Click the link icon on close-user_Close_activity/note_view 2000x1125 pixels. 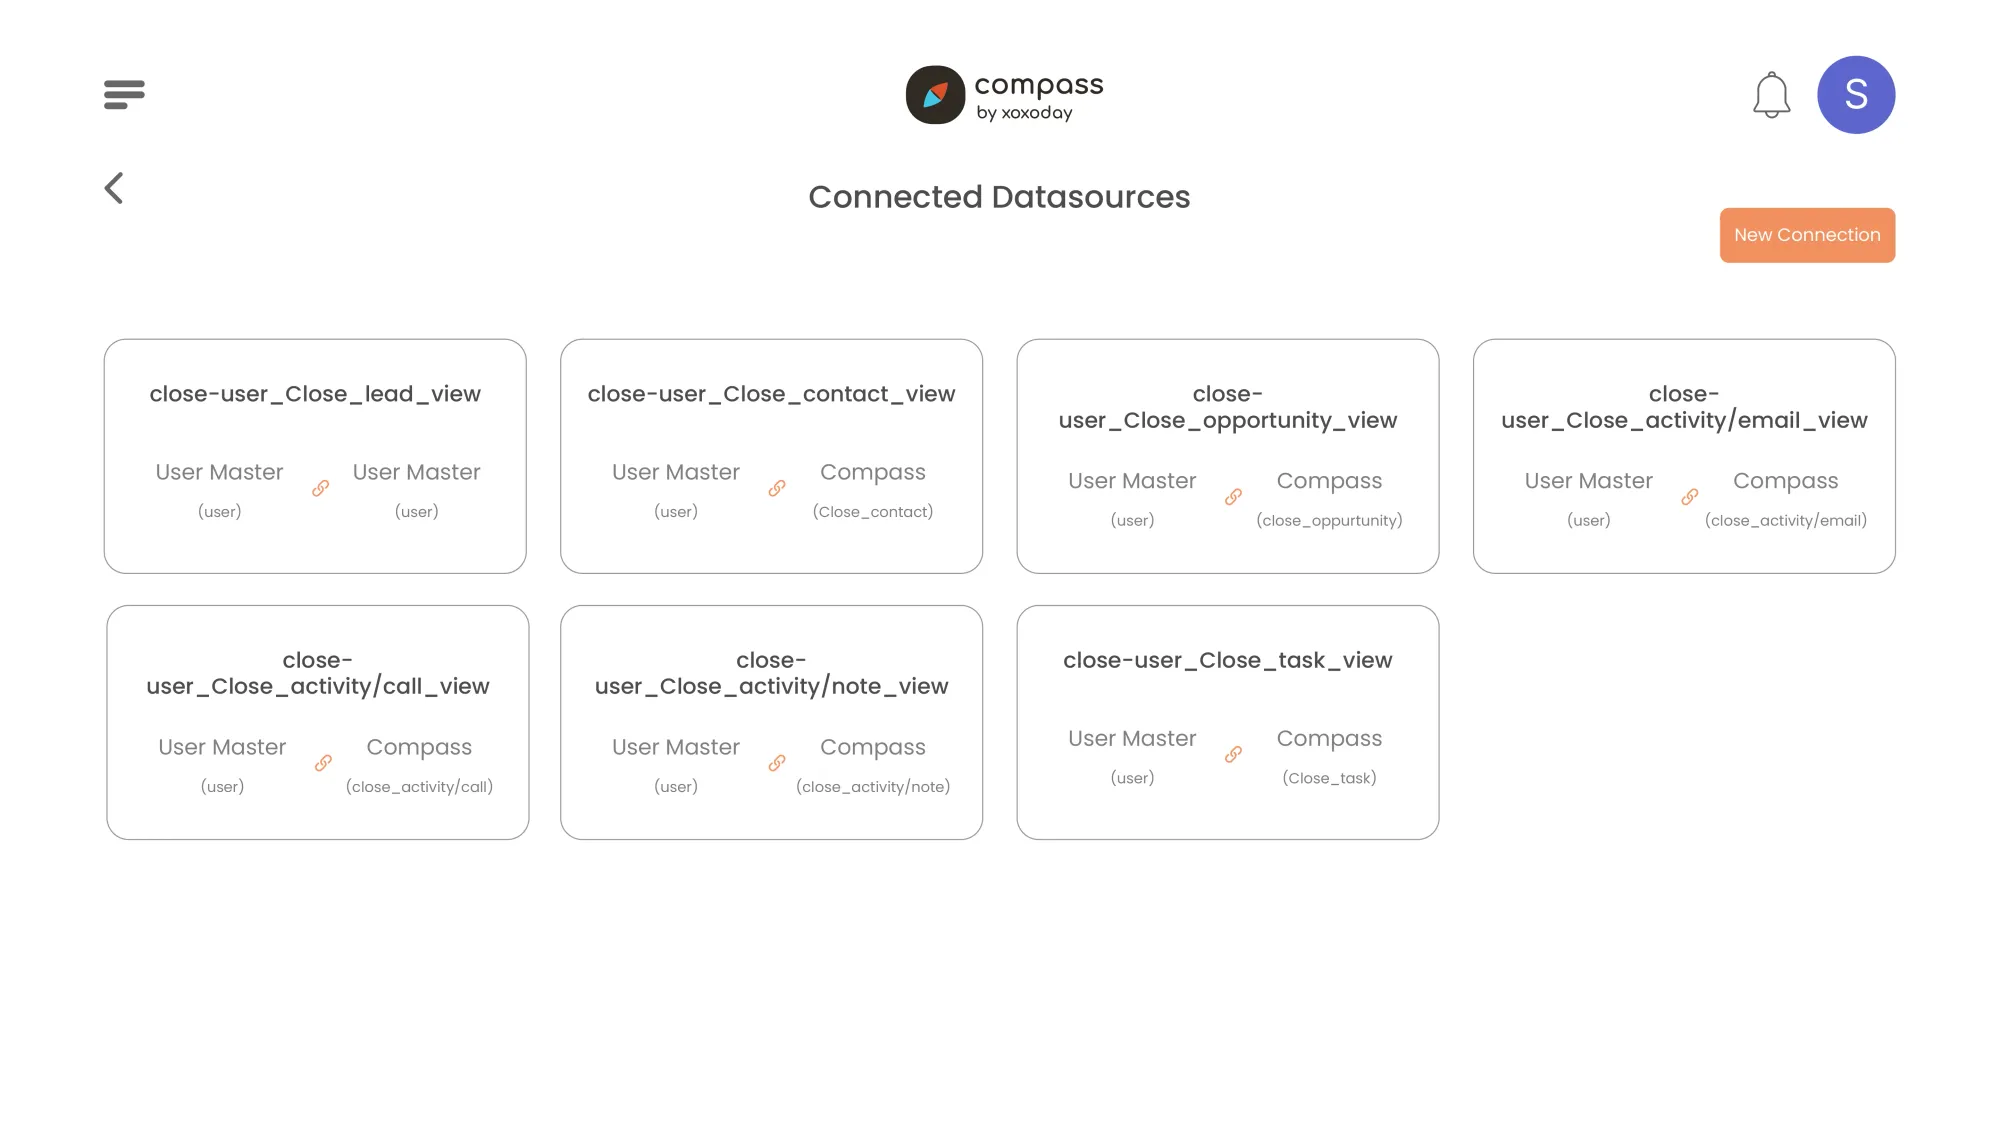776,761
